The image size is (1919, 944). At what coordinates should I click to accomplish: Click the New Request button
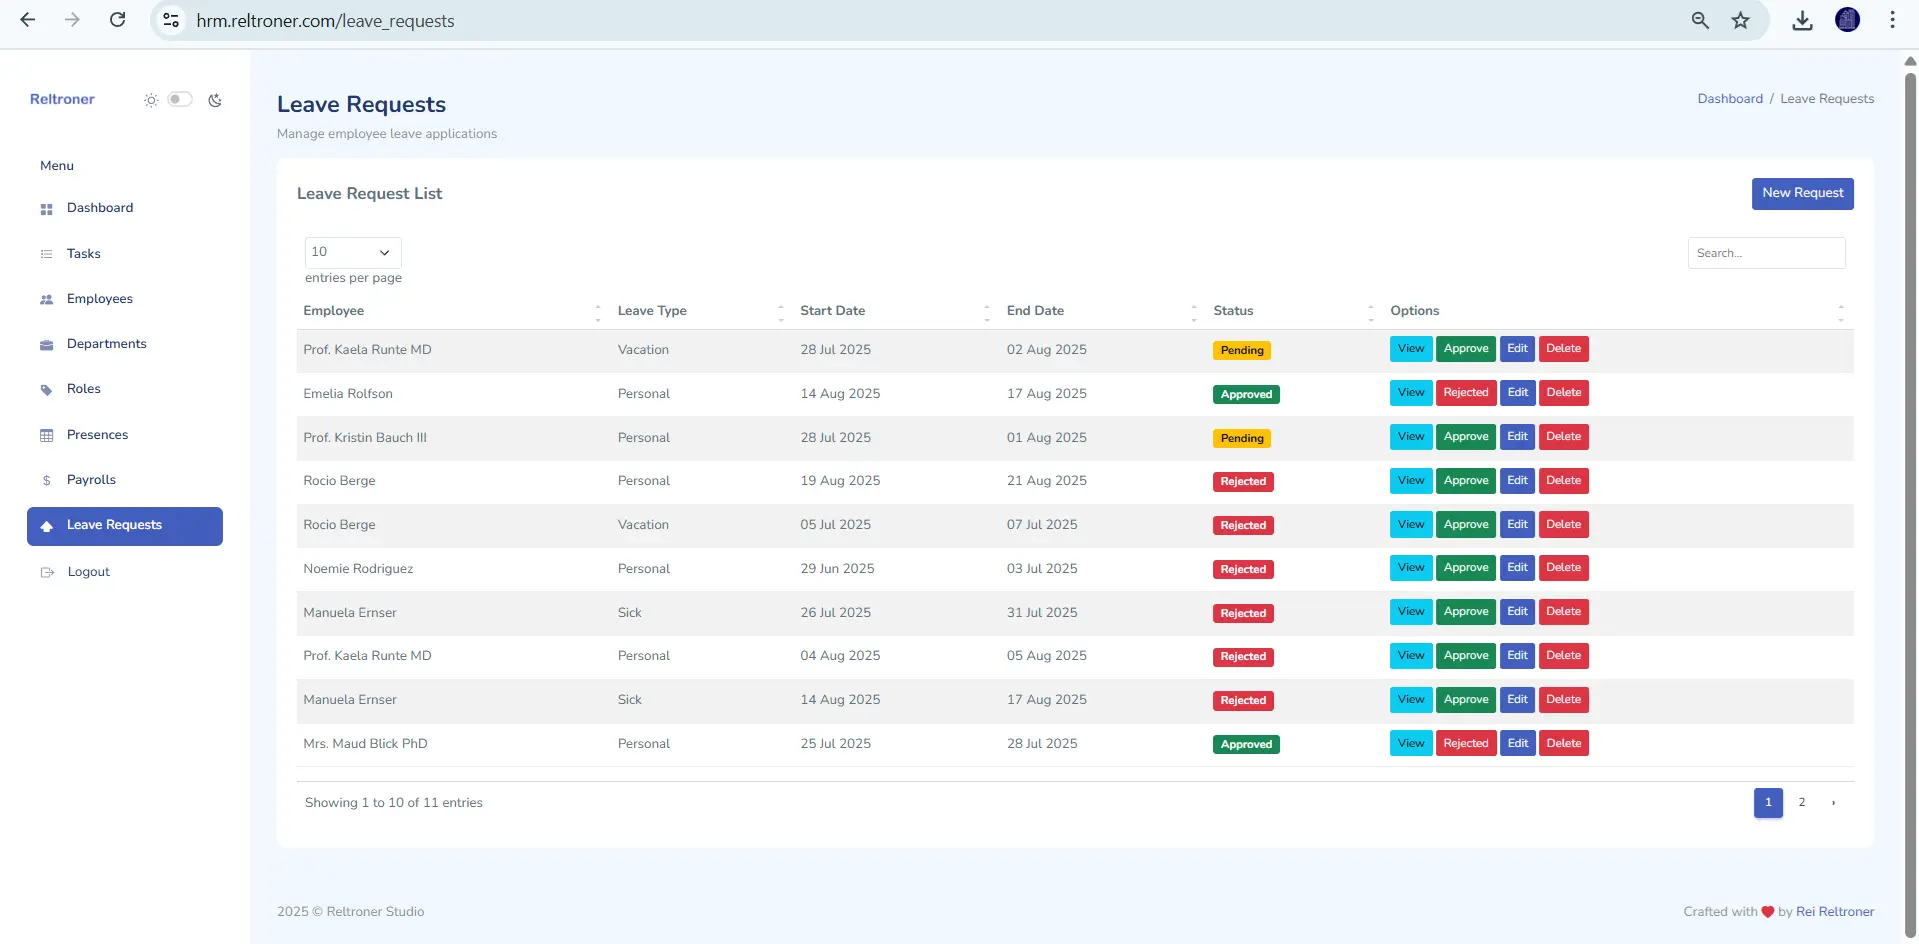(1802, 193)
